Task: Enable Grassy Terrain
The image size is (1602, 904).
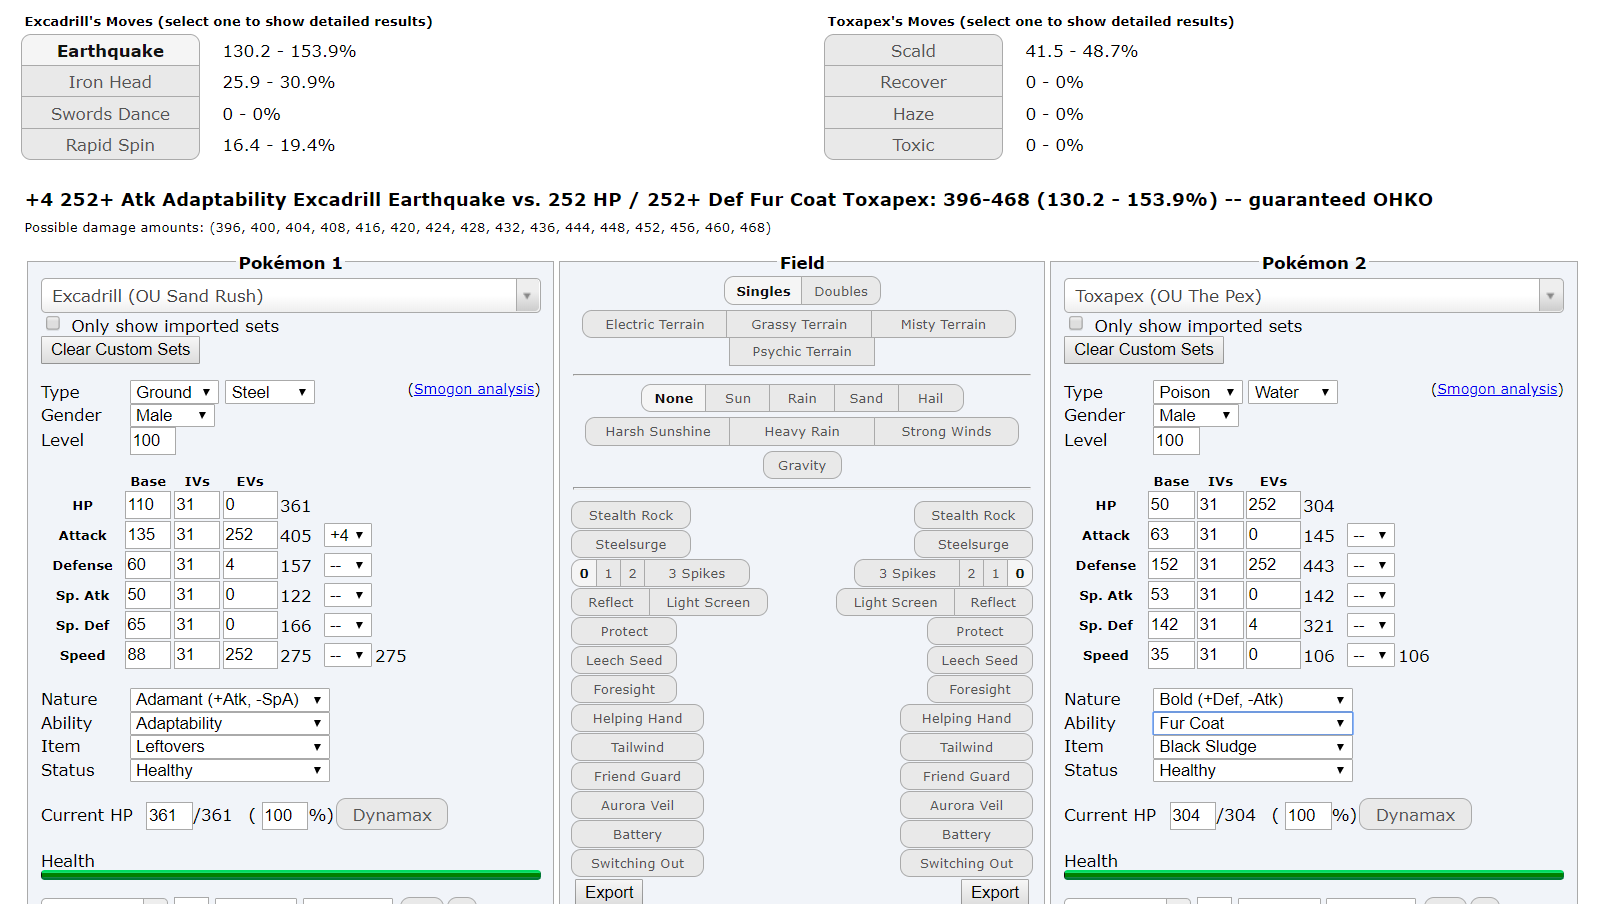Action: click(x=799, y=324)
